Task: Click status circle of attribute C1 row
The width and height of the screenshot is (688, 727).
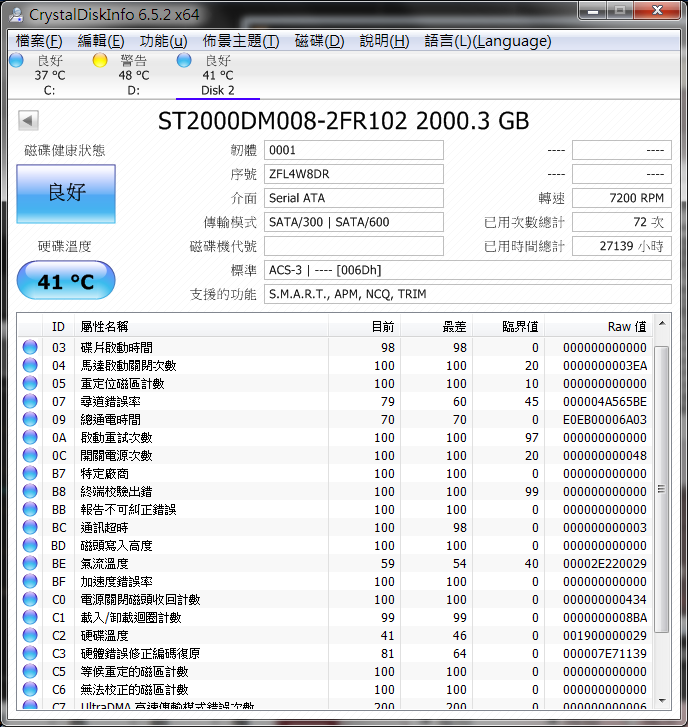Action: [x=30, y=618]
